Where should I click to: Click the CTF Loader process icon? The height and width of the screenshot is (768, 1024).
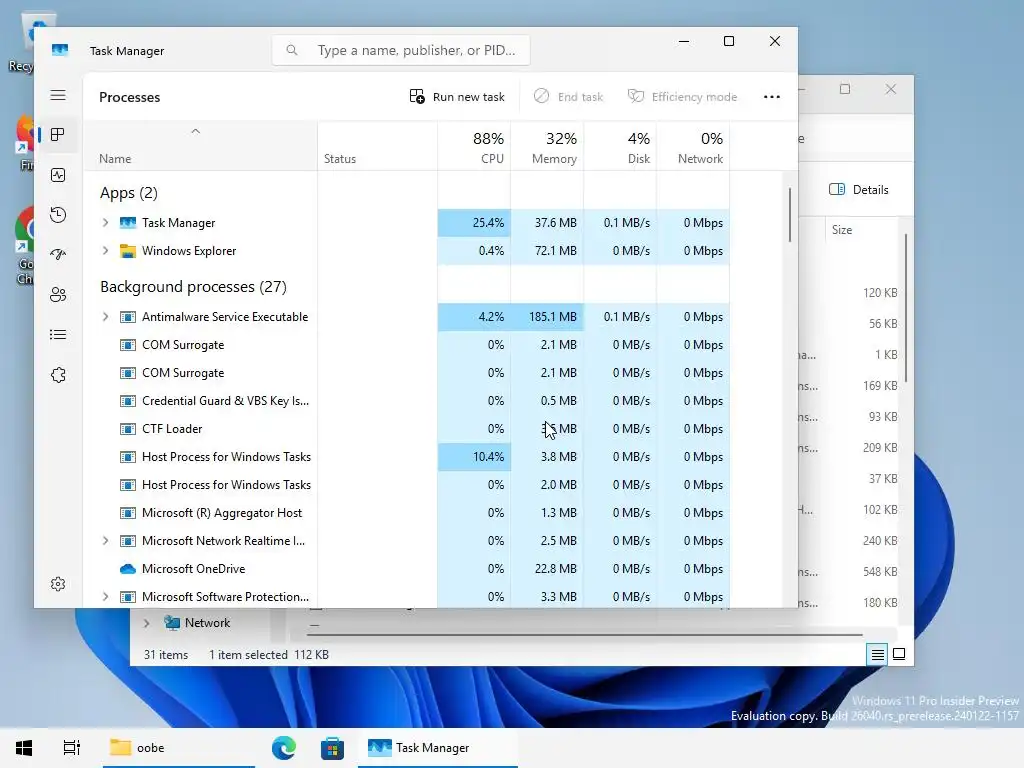point(128,429)
